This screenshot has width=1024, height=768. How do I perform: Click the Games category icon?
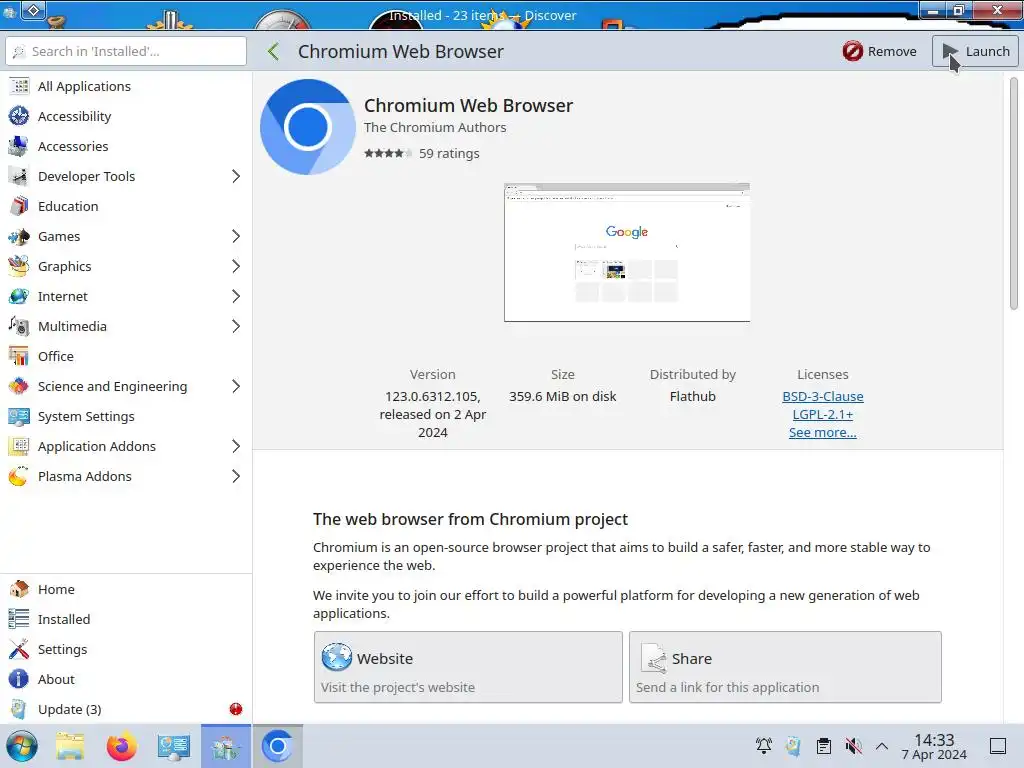[19, 236]
